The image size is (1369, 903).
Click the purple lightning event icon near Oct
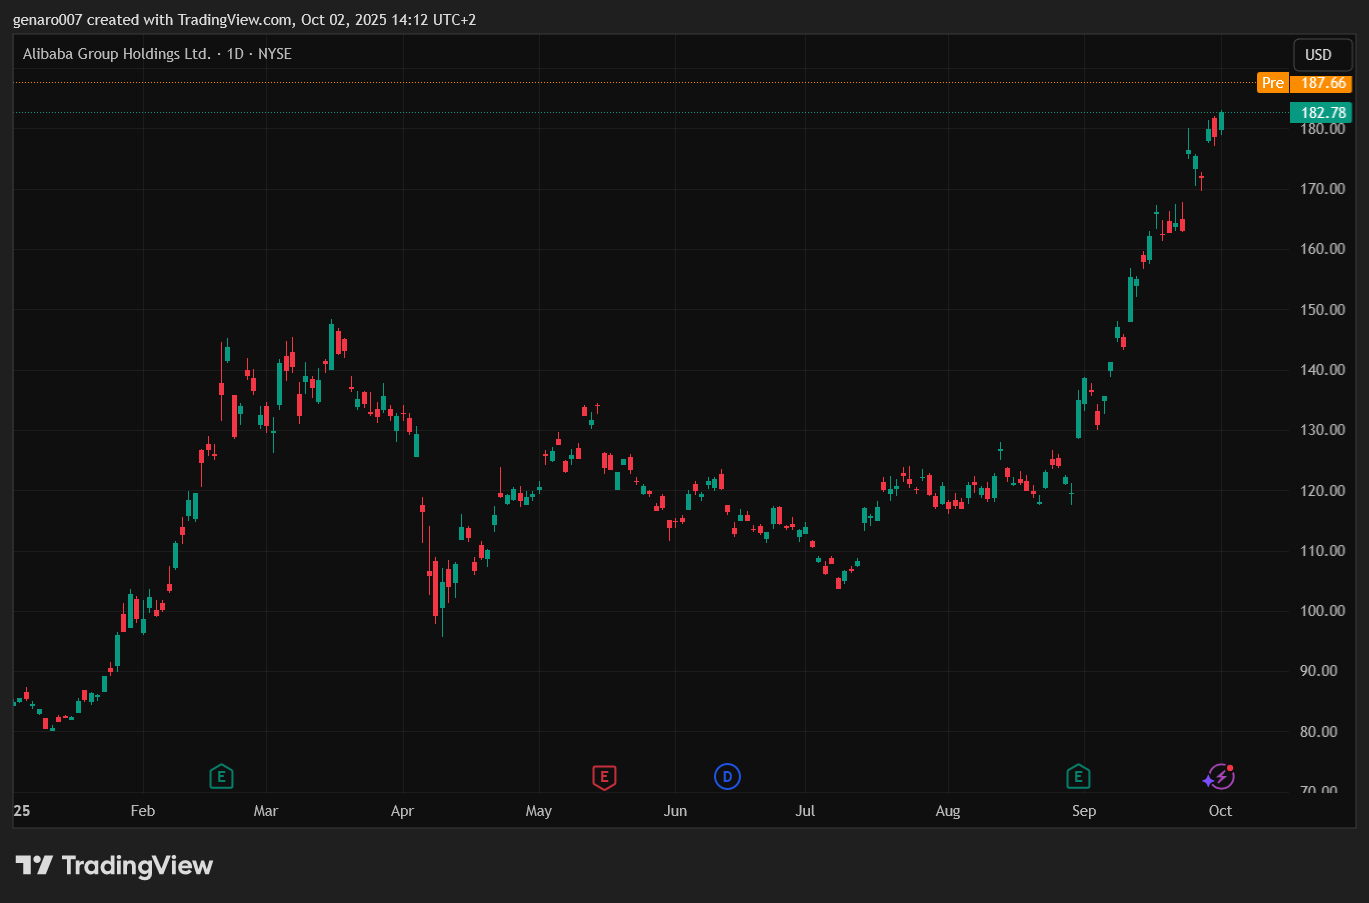point(1218,776)
